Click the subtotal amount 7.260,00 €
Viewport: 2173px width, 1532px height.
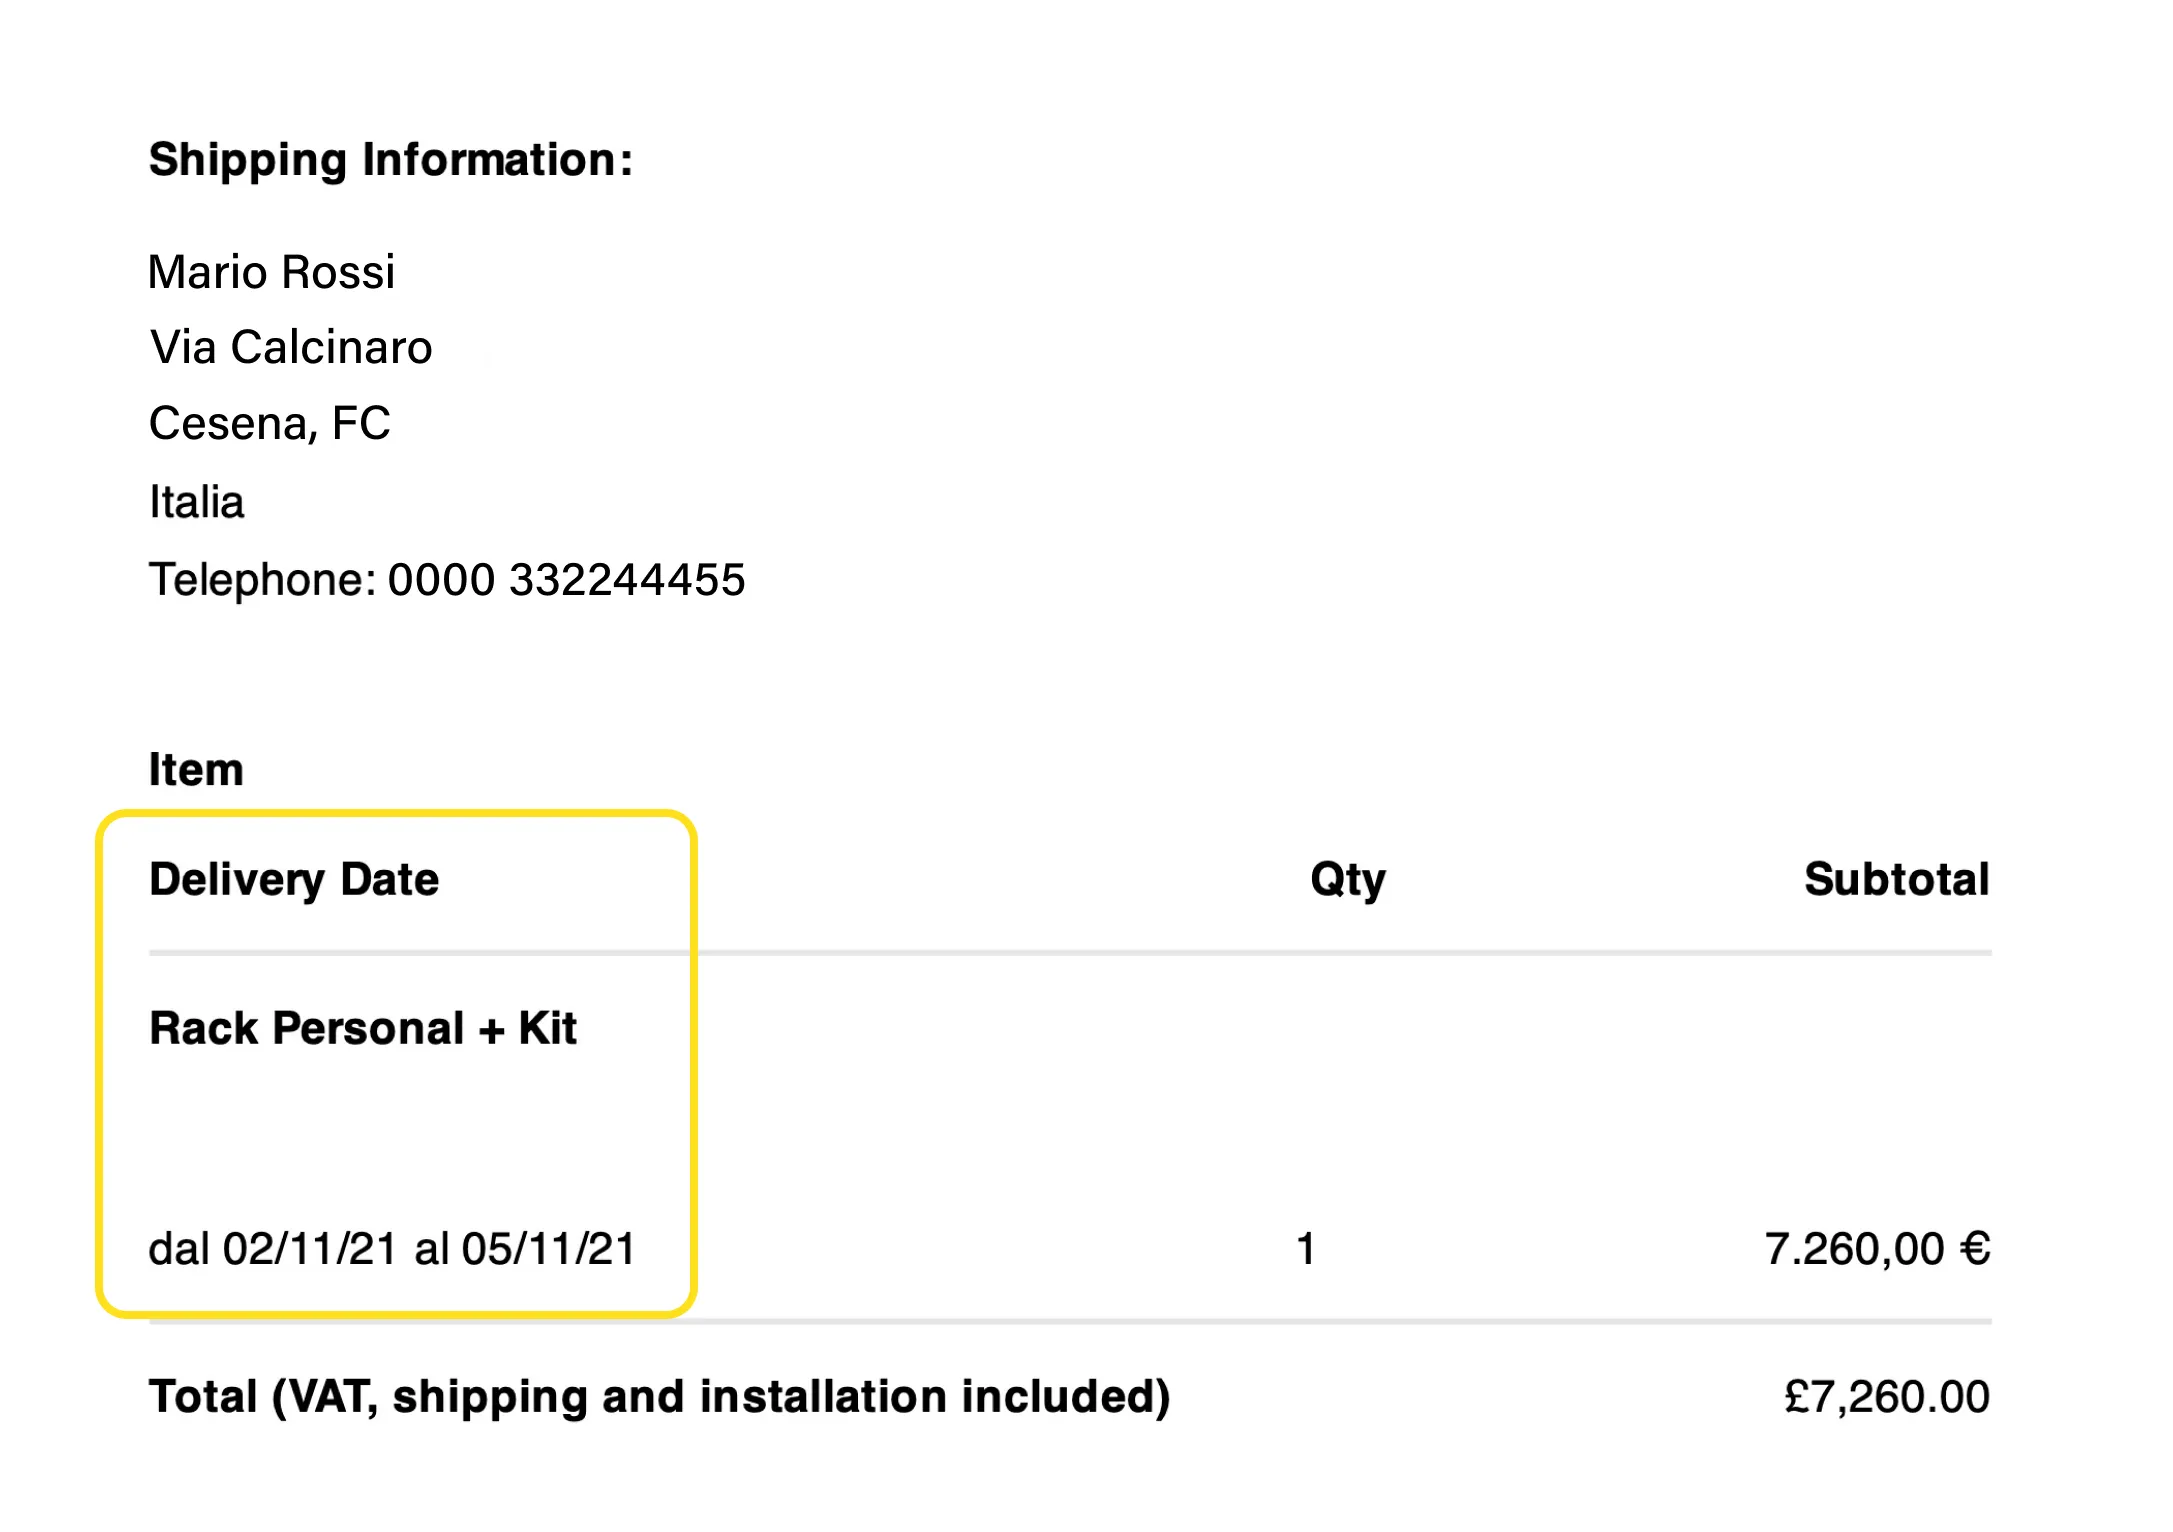[x=1878, y=1249]
